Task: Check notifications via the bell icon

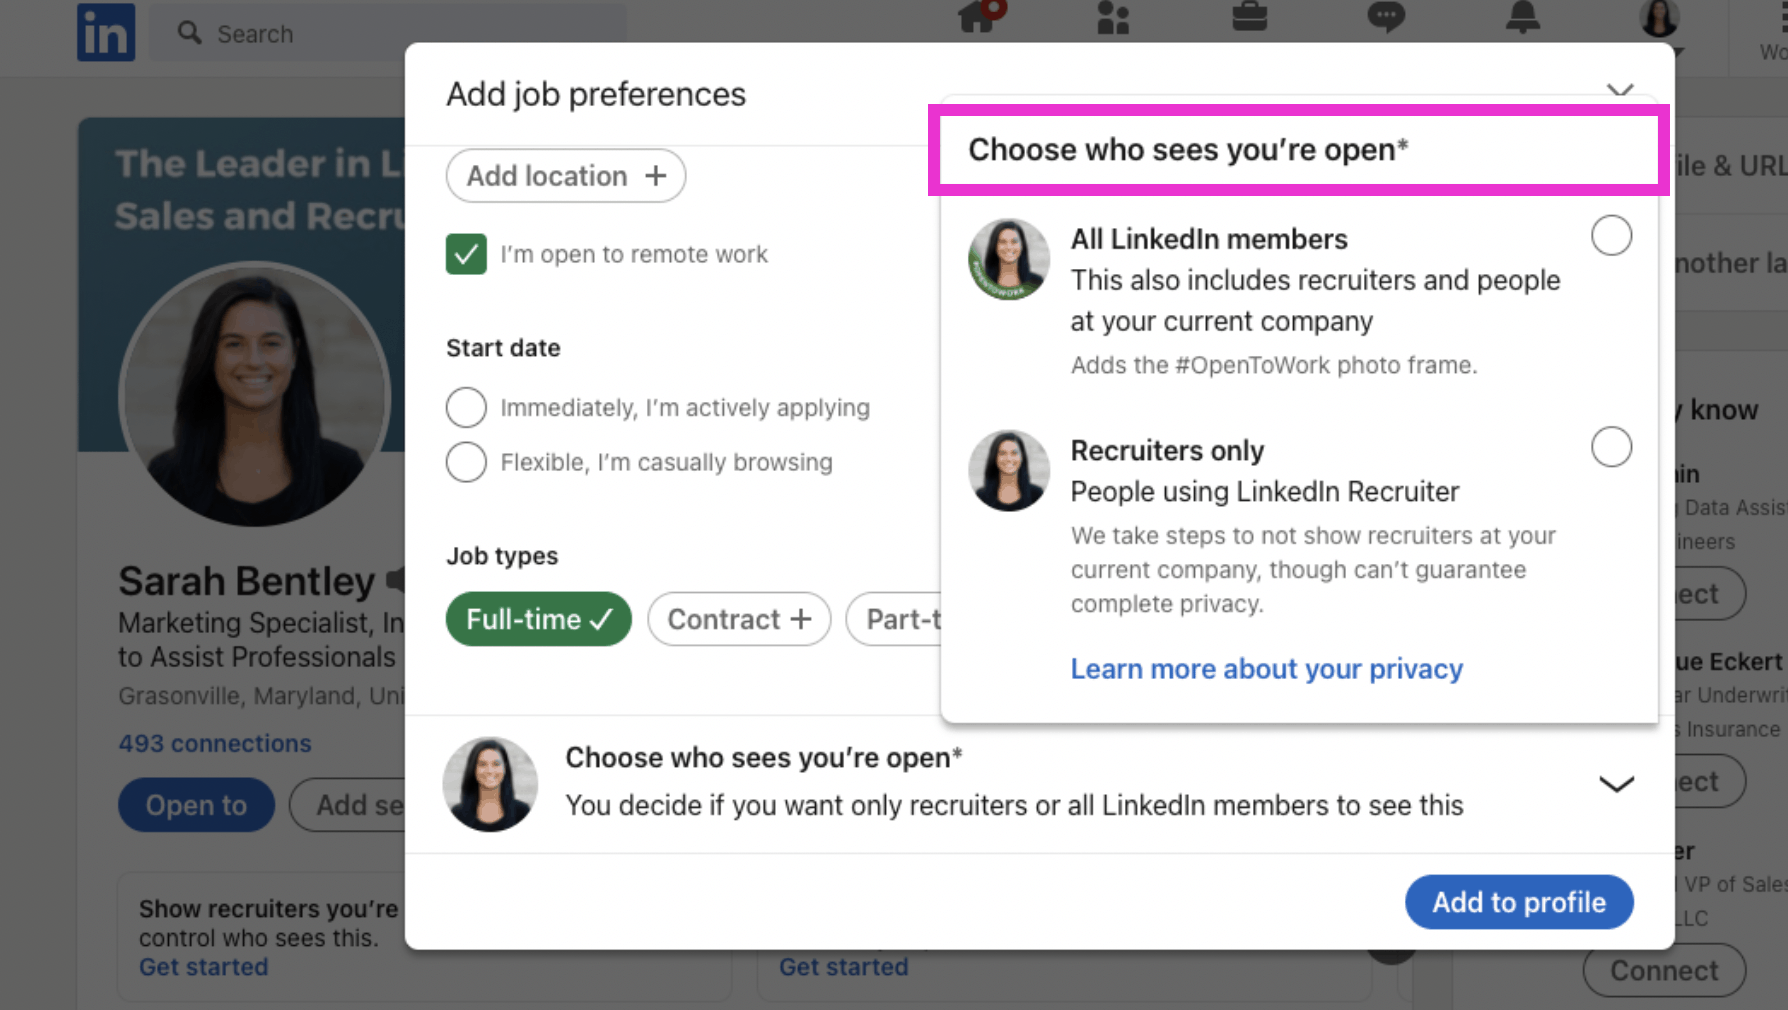Action: pos(1522,18)
